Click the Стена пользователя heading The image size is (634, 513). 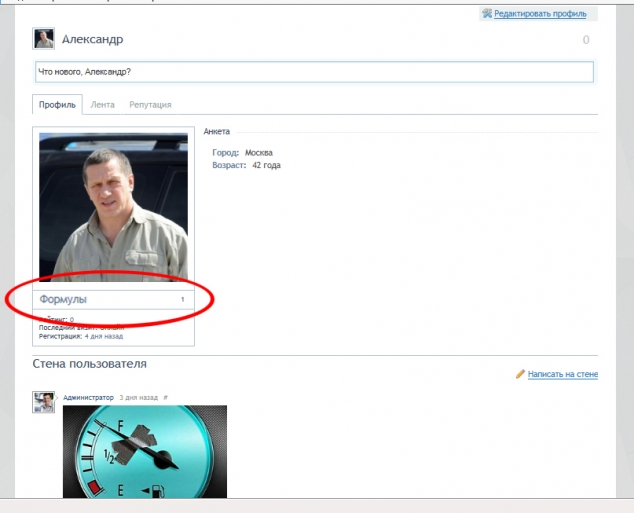point(89,364)
